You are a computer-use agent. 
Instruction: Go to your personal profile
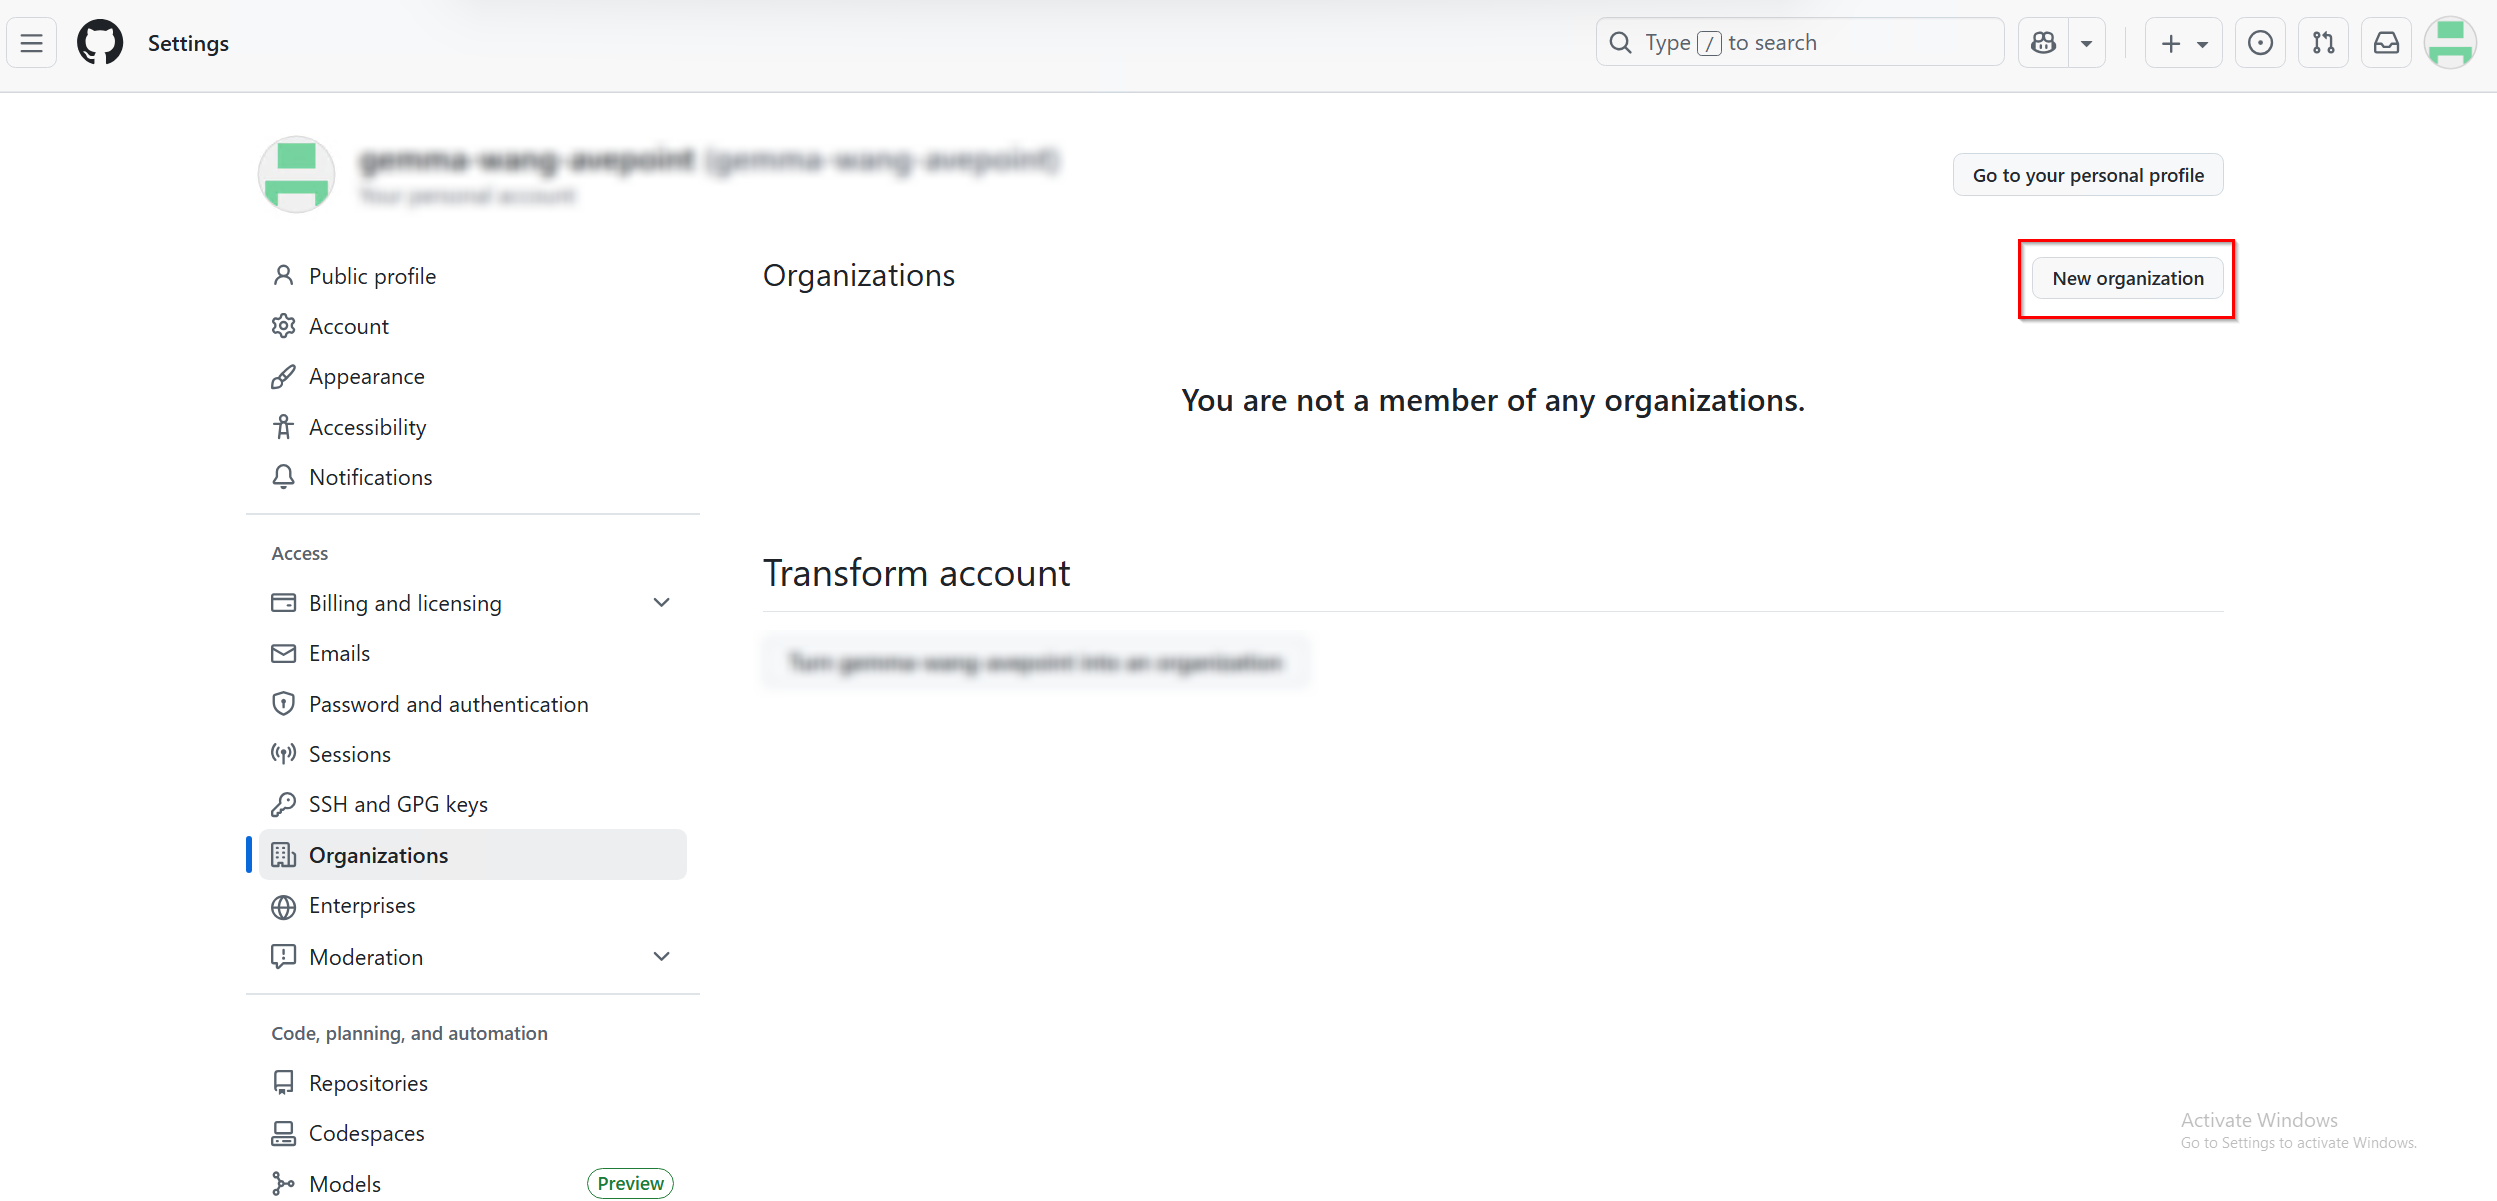2087,174
